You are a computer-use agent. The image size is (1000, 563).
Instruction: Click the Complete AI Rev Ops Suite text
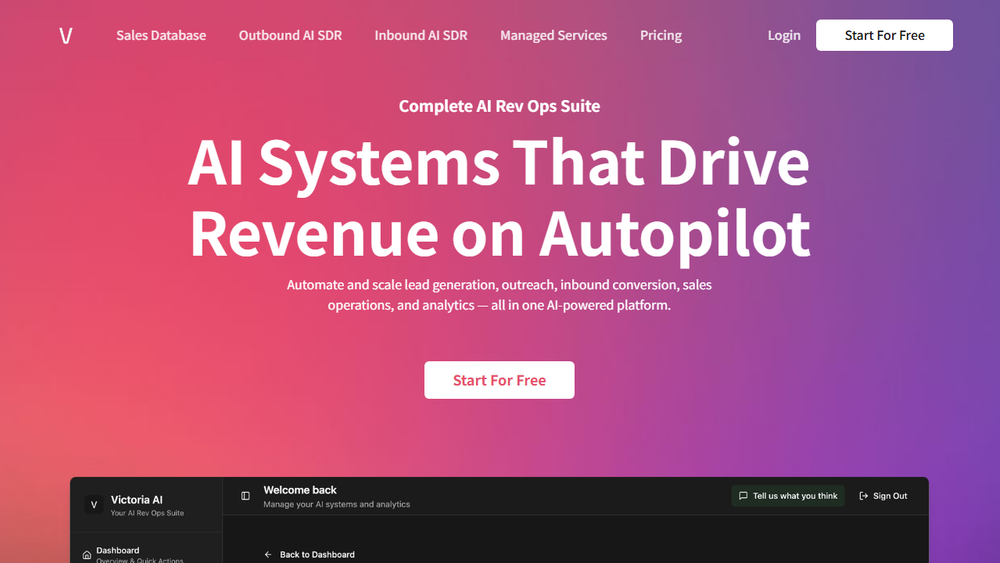click(x=499, y=106)
